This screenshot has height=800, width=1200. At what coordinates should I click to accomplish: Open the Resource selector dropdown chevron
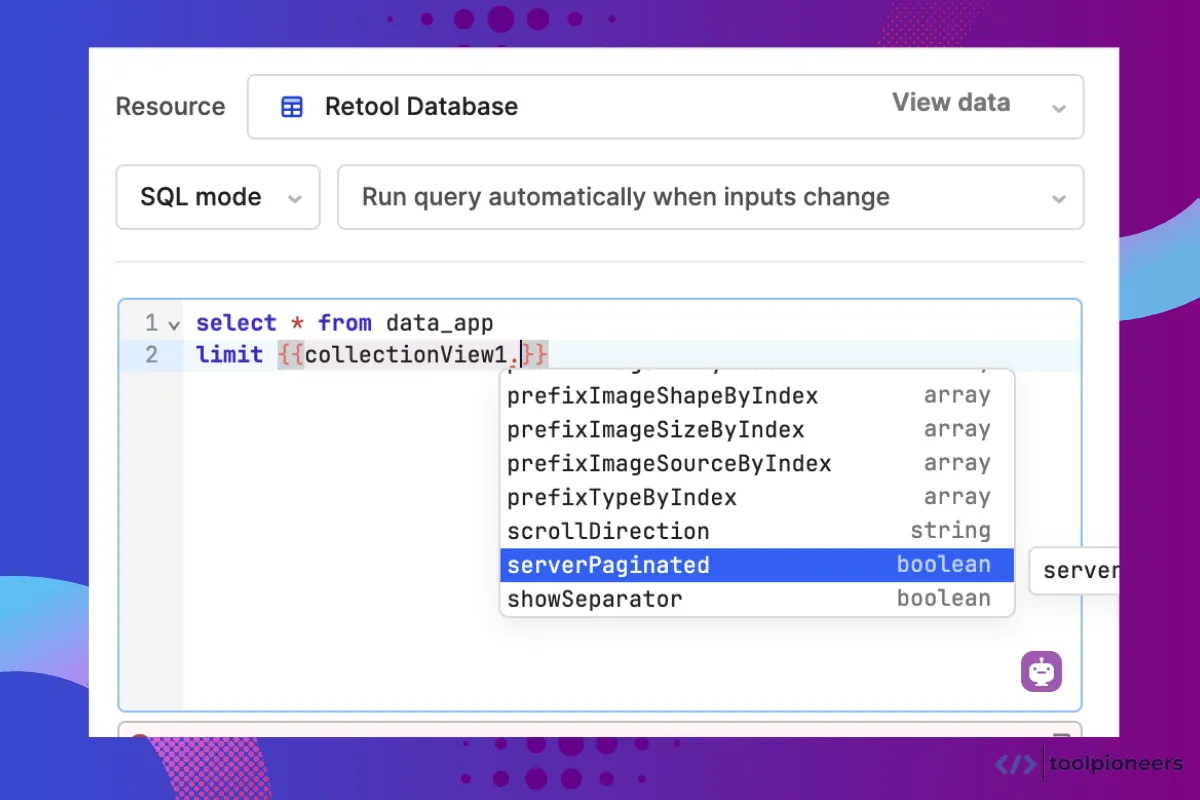[x=1059, y=108]
